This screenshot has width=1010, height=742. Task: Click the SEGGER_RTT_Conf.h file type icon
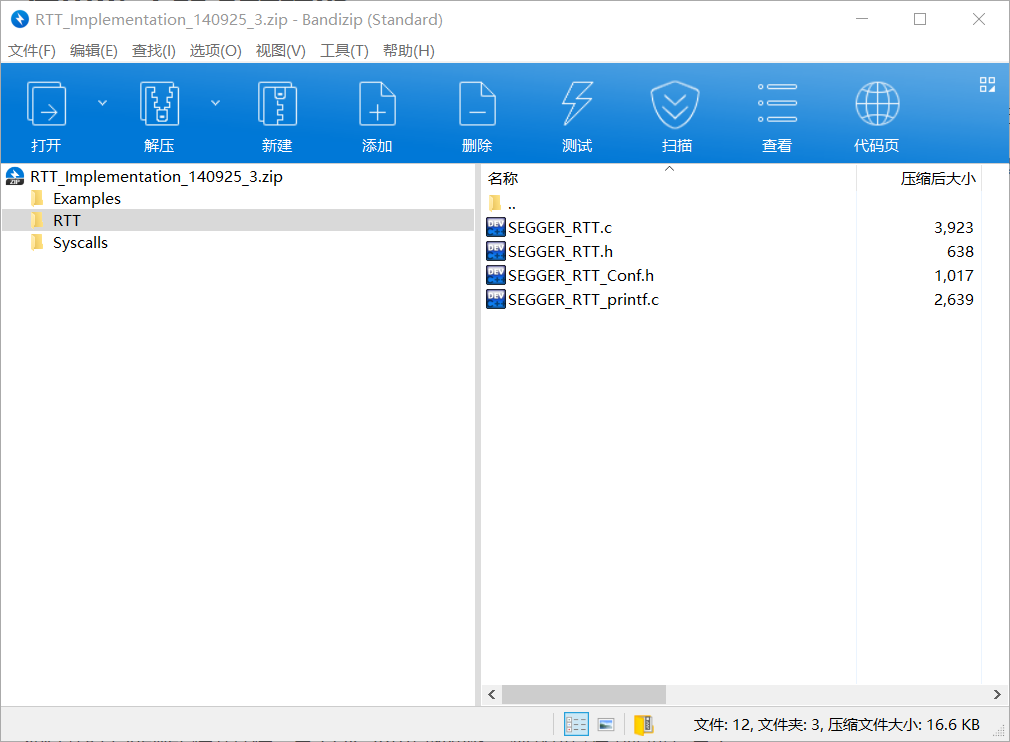[495, 275]
